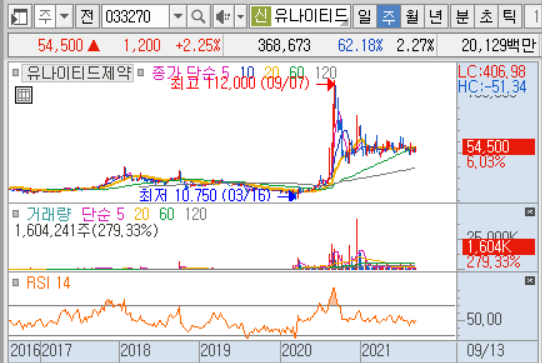
Task: Click the 2018 label on time axis
Action: tap(135, 351)
